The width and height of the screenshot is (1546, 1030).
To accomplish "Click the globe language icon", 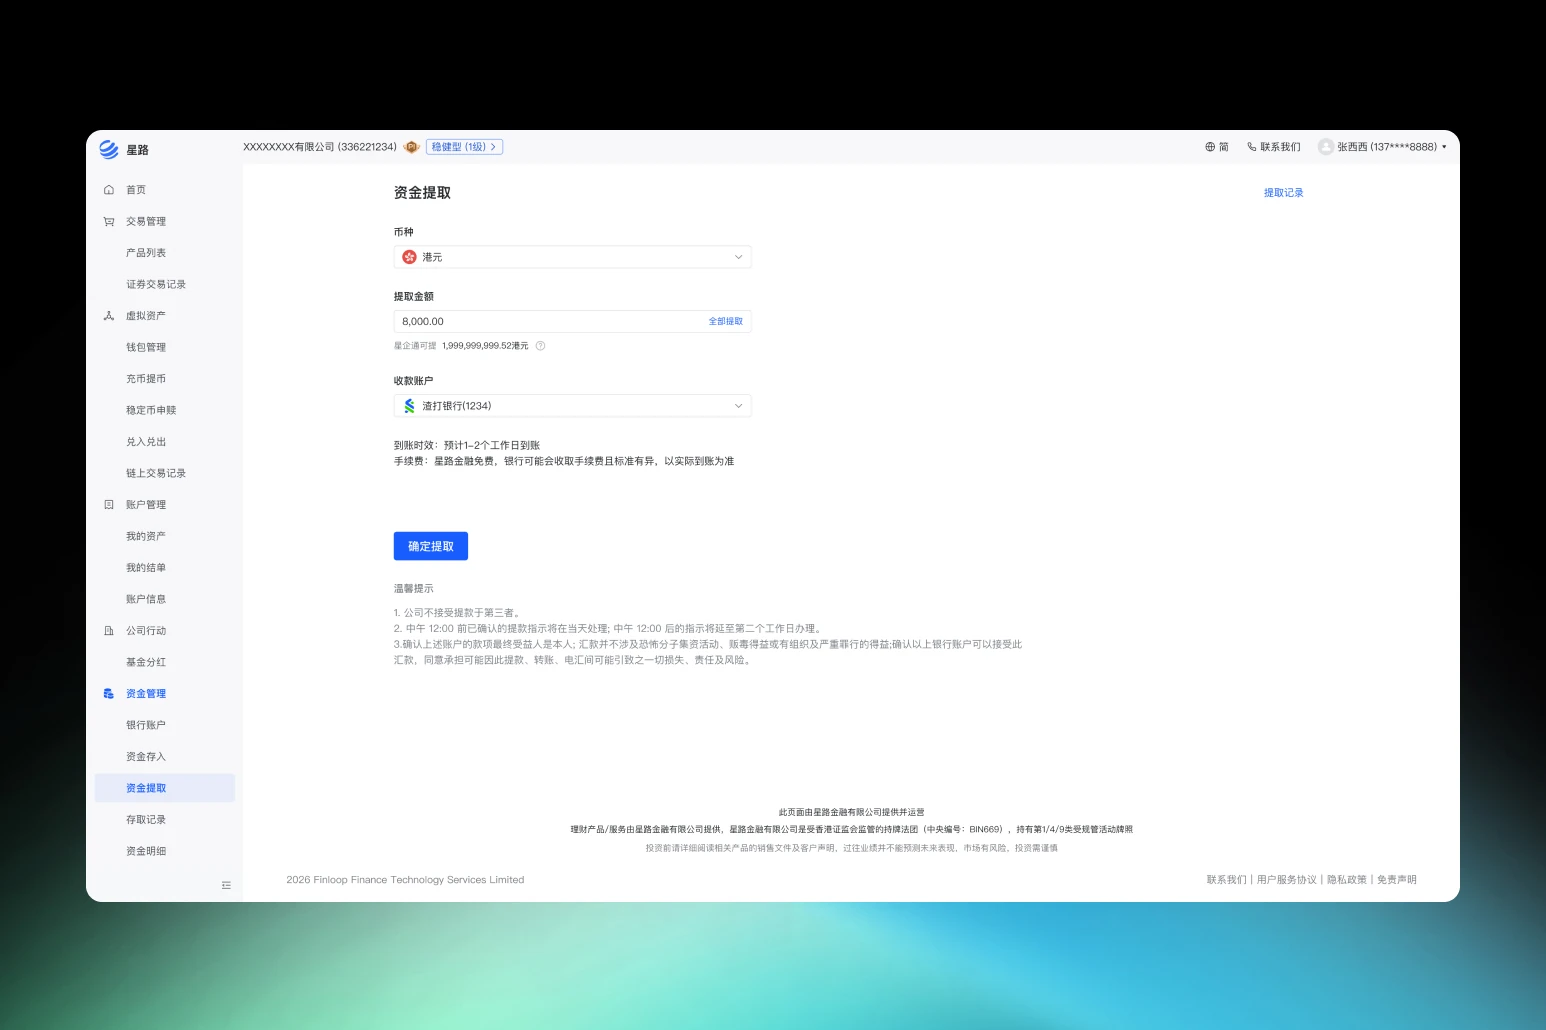I will tap(1210, 147).
